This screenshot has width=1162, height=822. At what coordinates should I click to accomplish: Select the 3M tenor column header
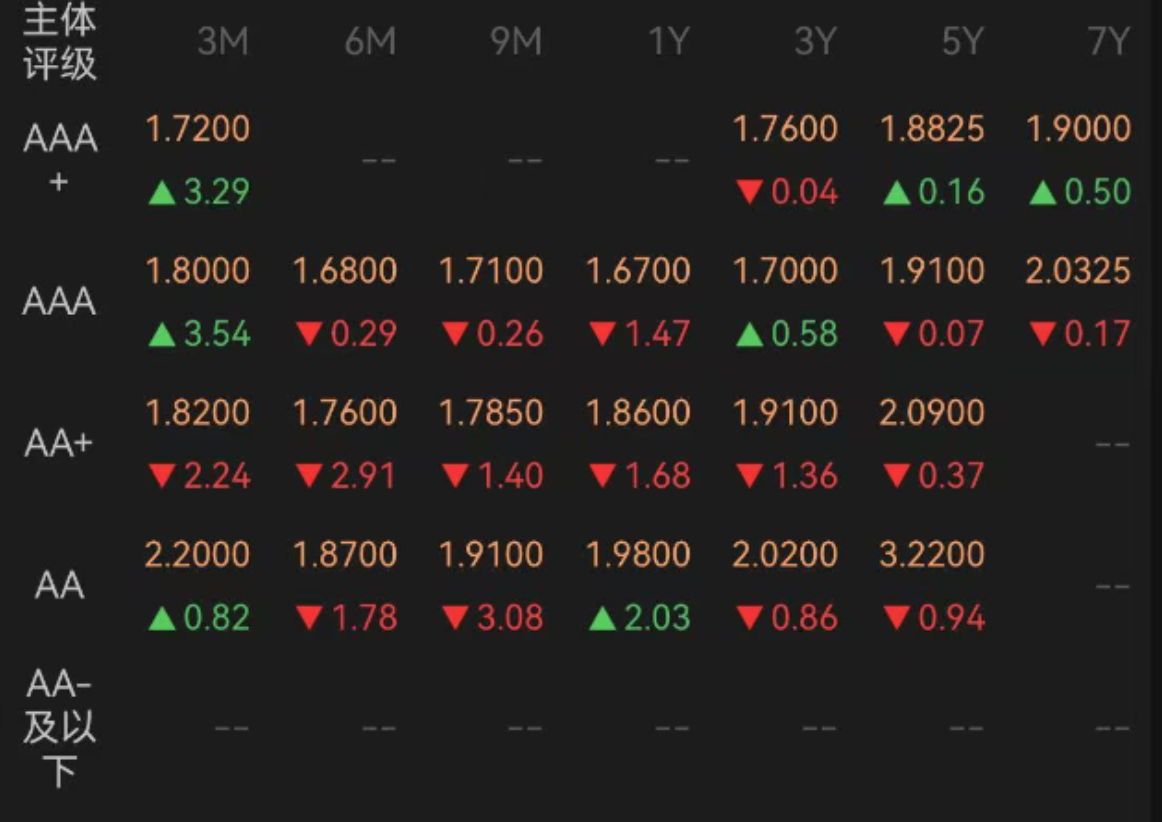click(x=222, y=42)
